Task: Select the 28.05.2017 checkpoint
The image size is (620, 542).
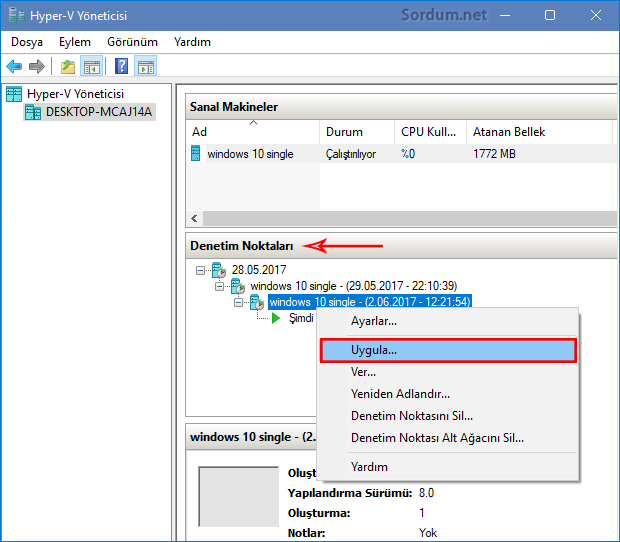Action: [x=259, y=270]
